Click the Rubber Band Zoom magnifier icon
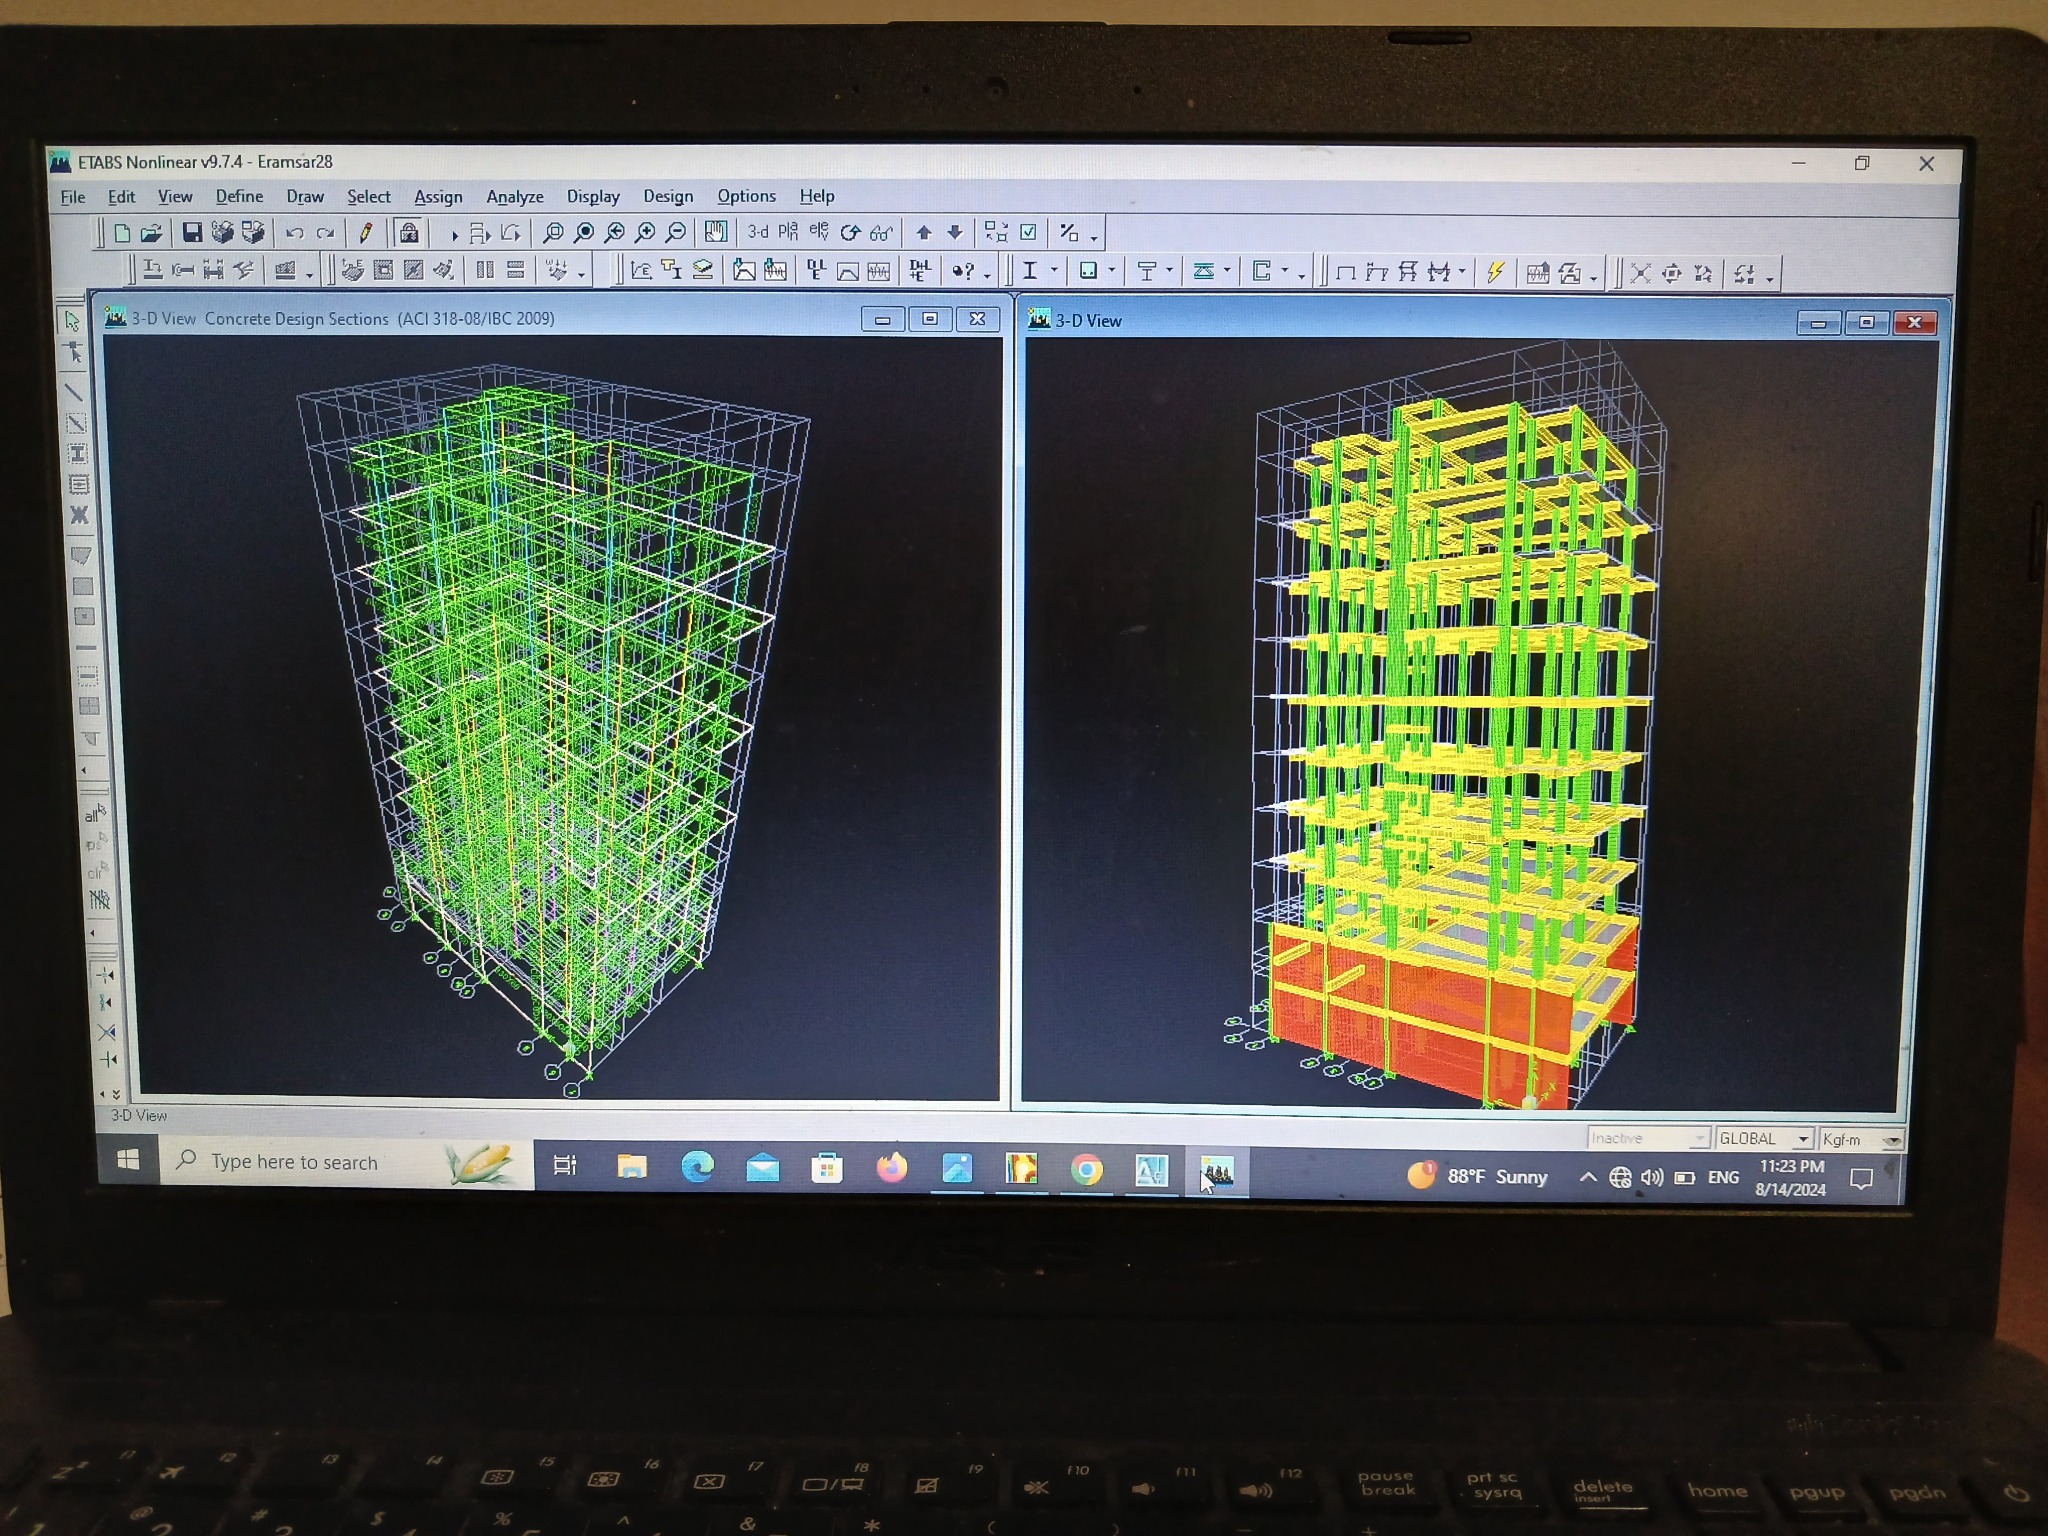Screen dimensions: 2048x1536 [552, 234]
